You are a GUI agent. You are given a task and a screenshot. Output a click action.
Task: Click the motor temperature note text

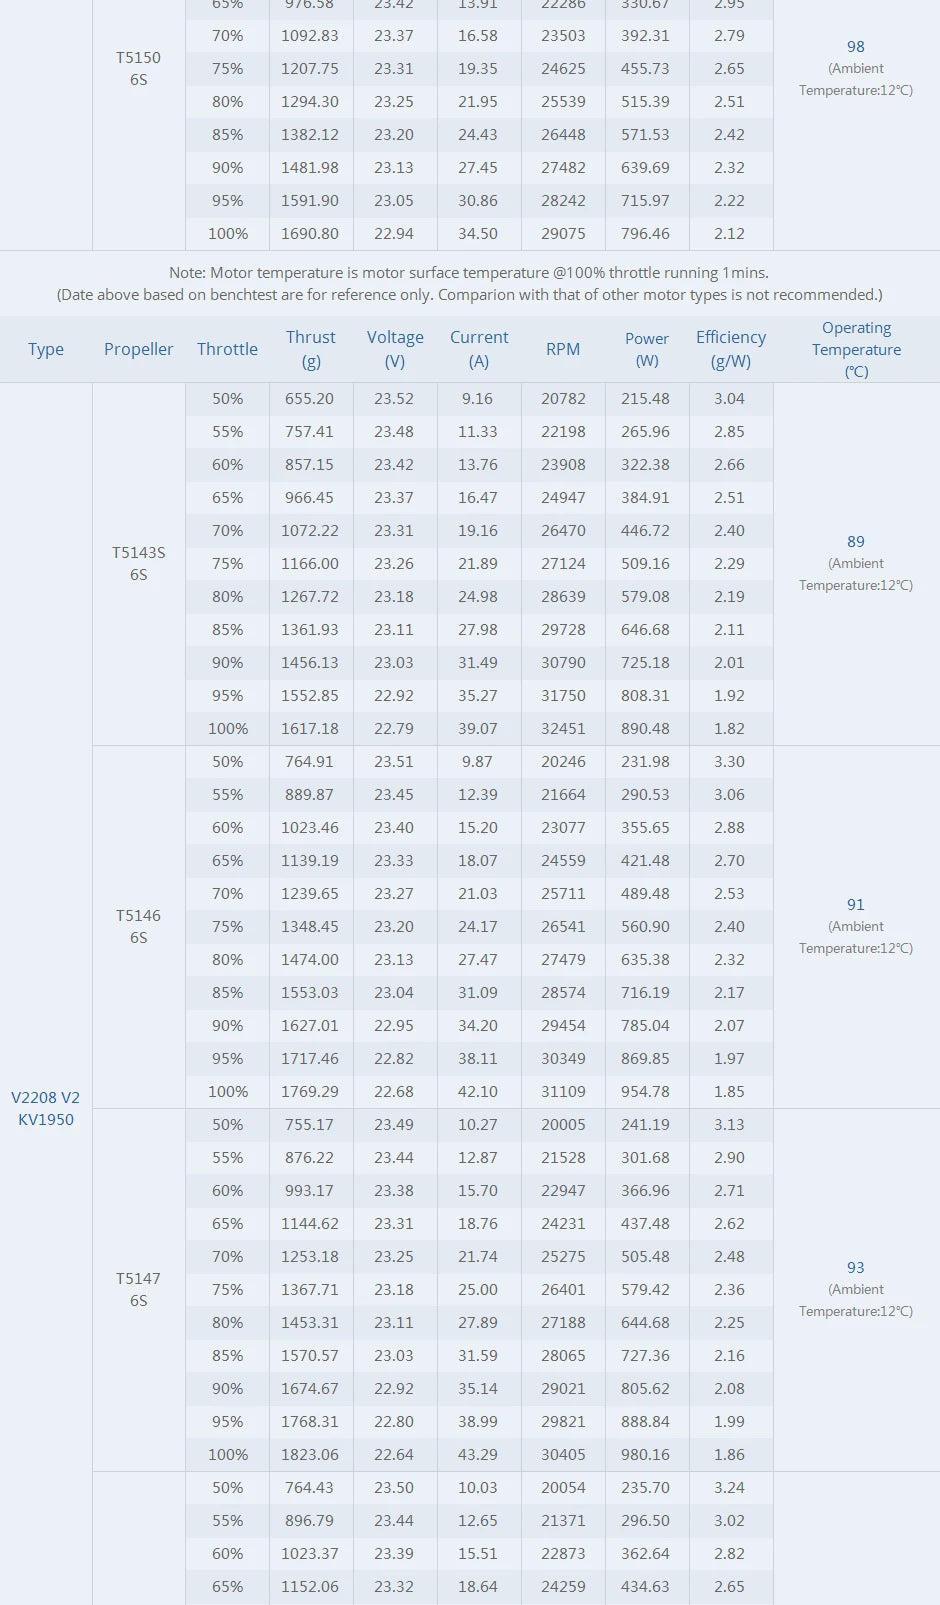[469, 272]
